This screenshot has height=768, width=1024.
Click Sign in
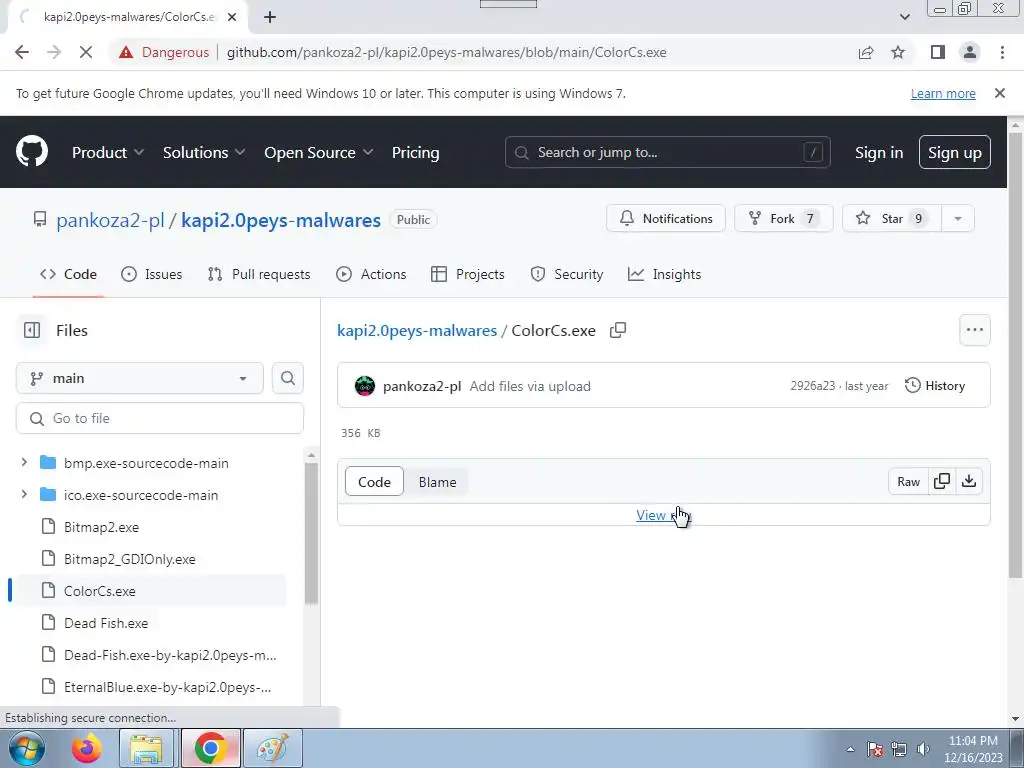[879, 152]
